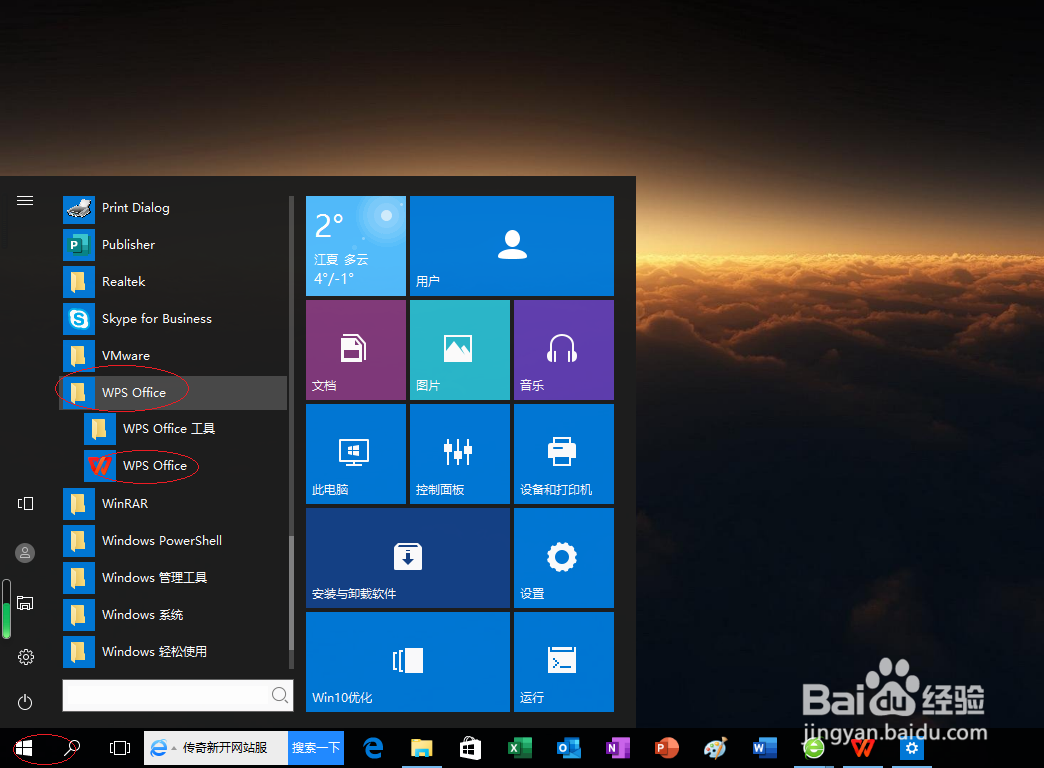Expand the Windows 系统 folder
This screenshot has height=768, width=1044.
tap(174, 615)
